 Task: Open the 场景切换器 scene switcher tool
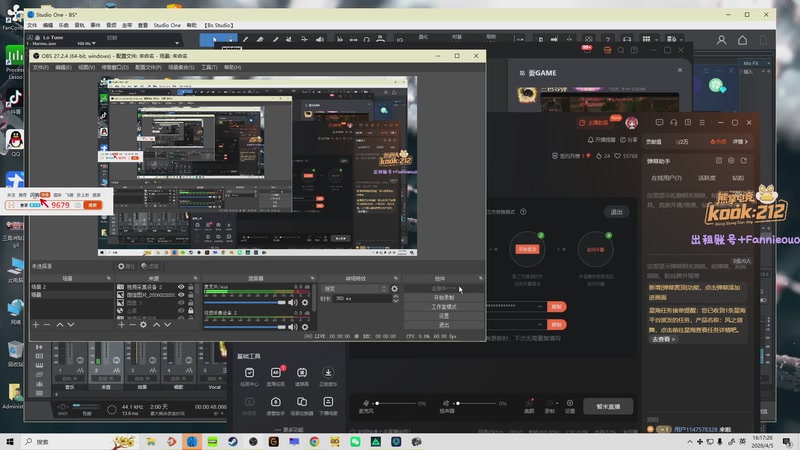point(302,405)
